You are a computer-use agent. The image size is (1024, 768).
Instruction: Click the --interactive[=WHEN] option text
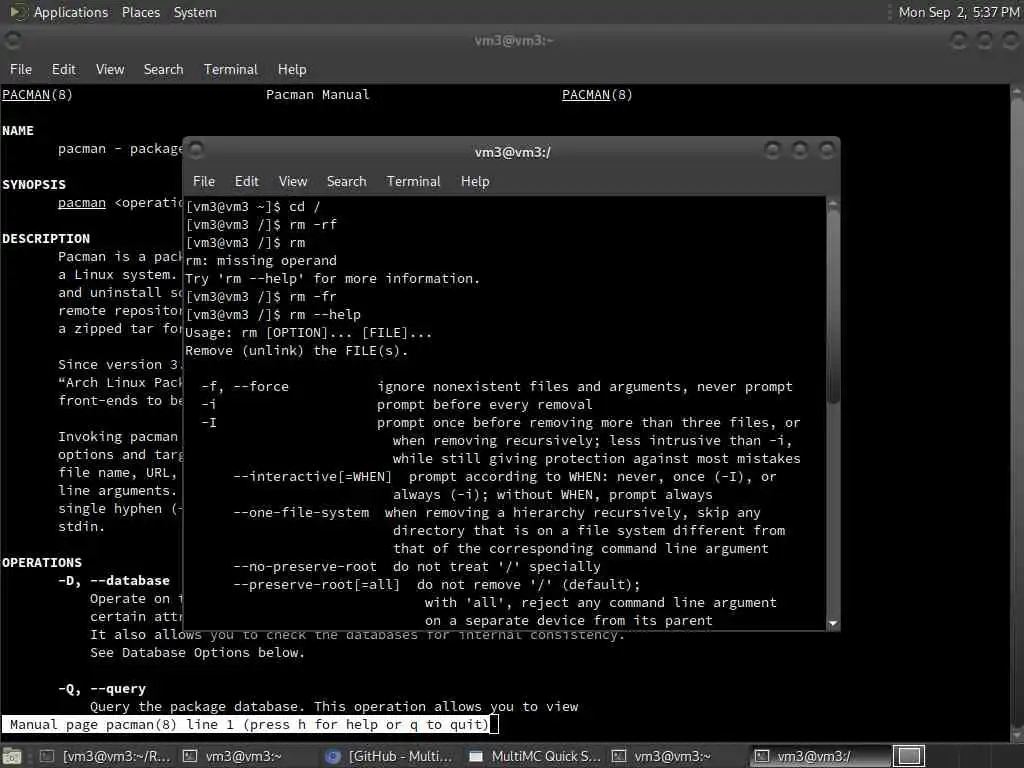coord(312,477)
